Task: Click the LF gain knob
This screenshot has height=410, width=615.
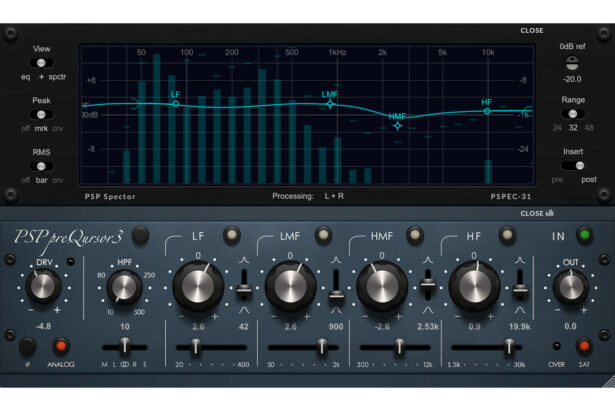Action: pos(198,286)
